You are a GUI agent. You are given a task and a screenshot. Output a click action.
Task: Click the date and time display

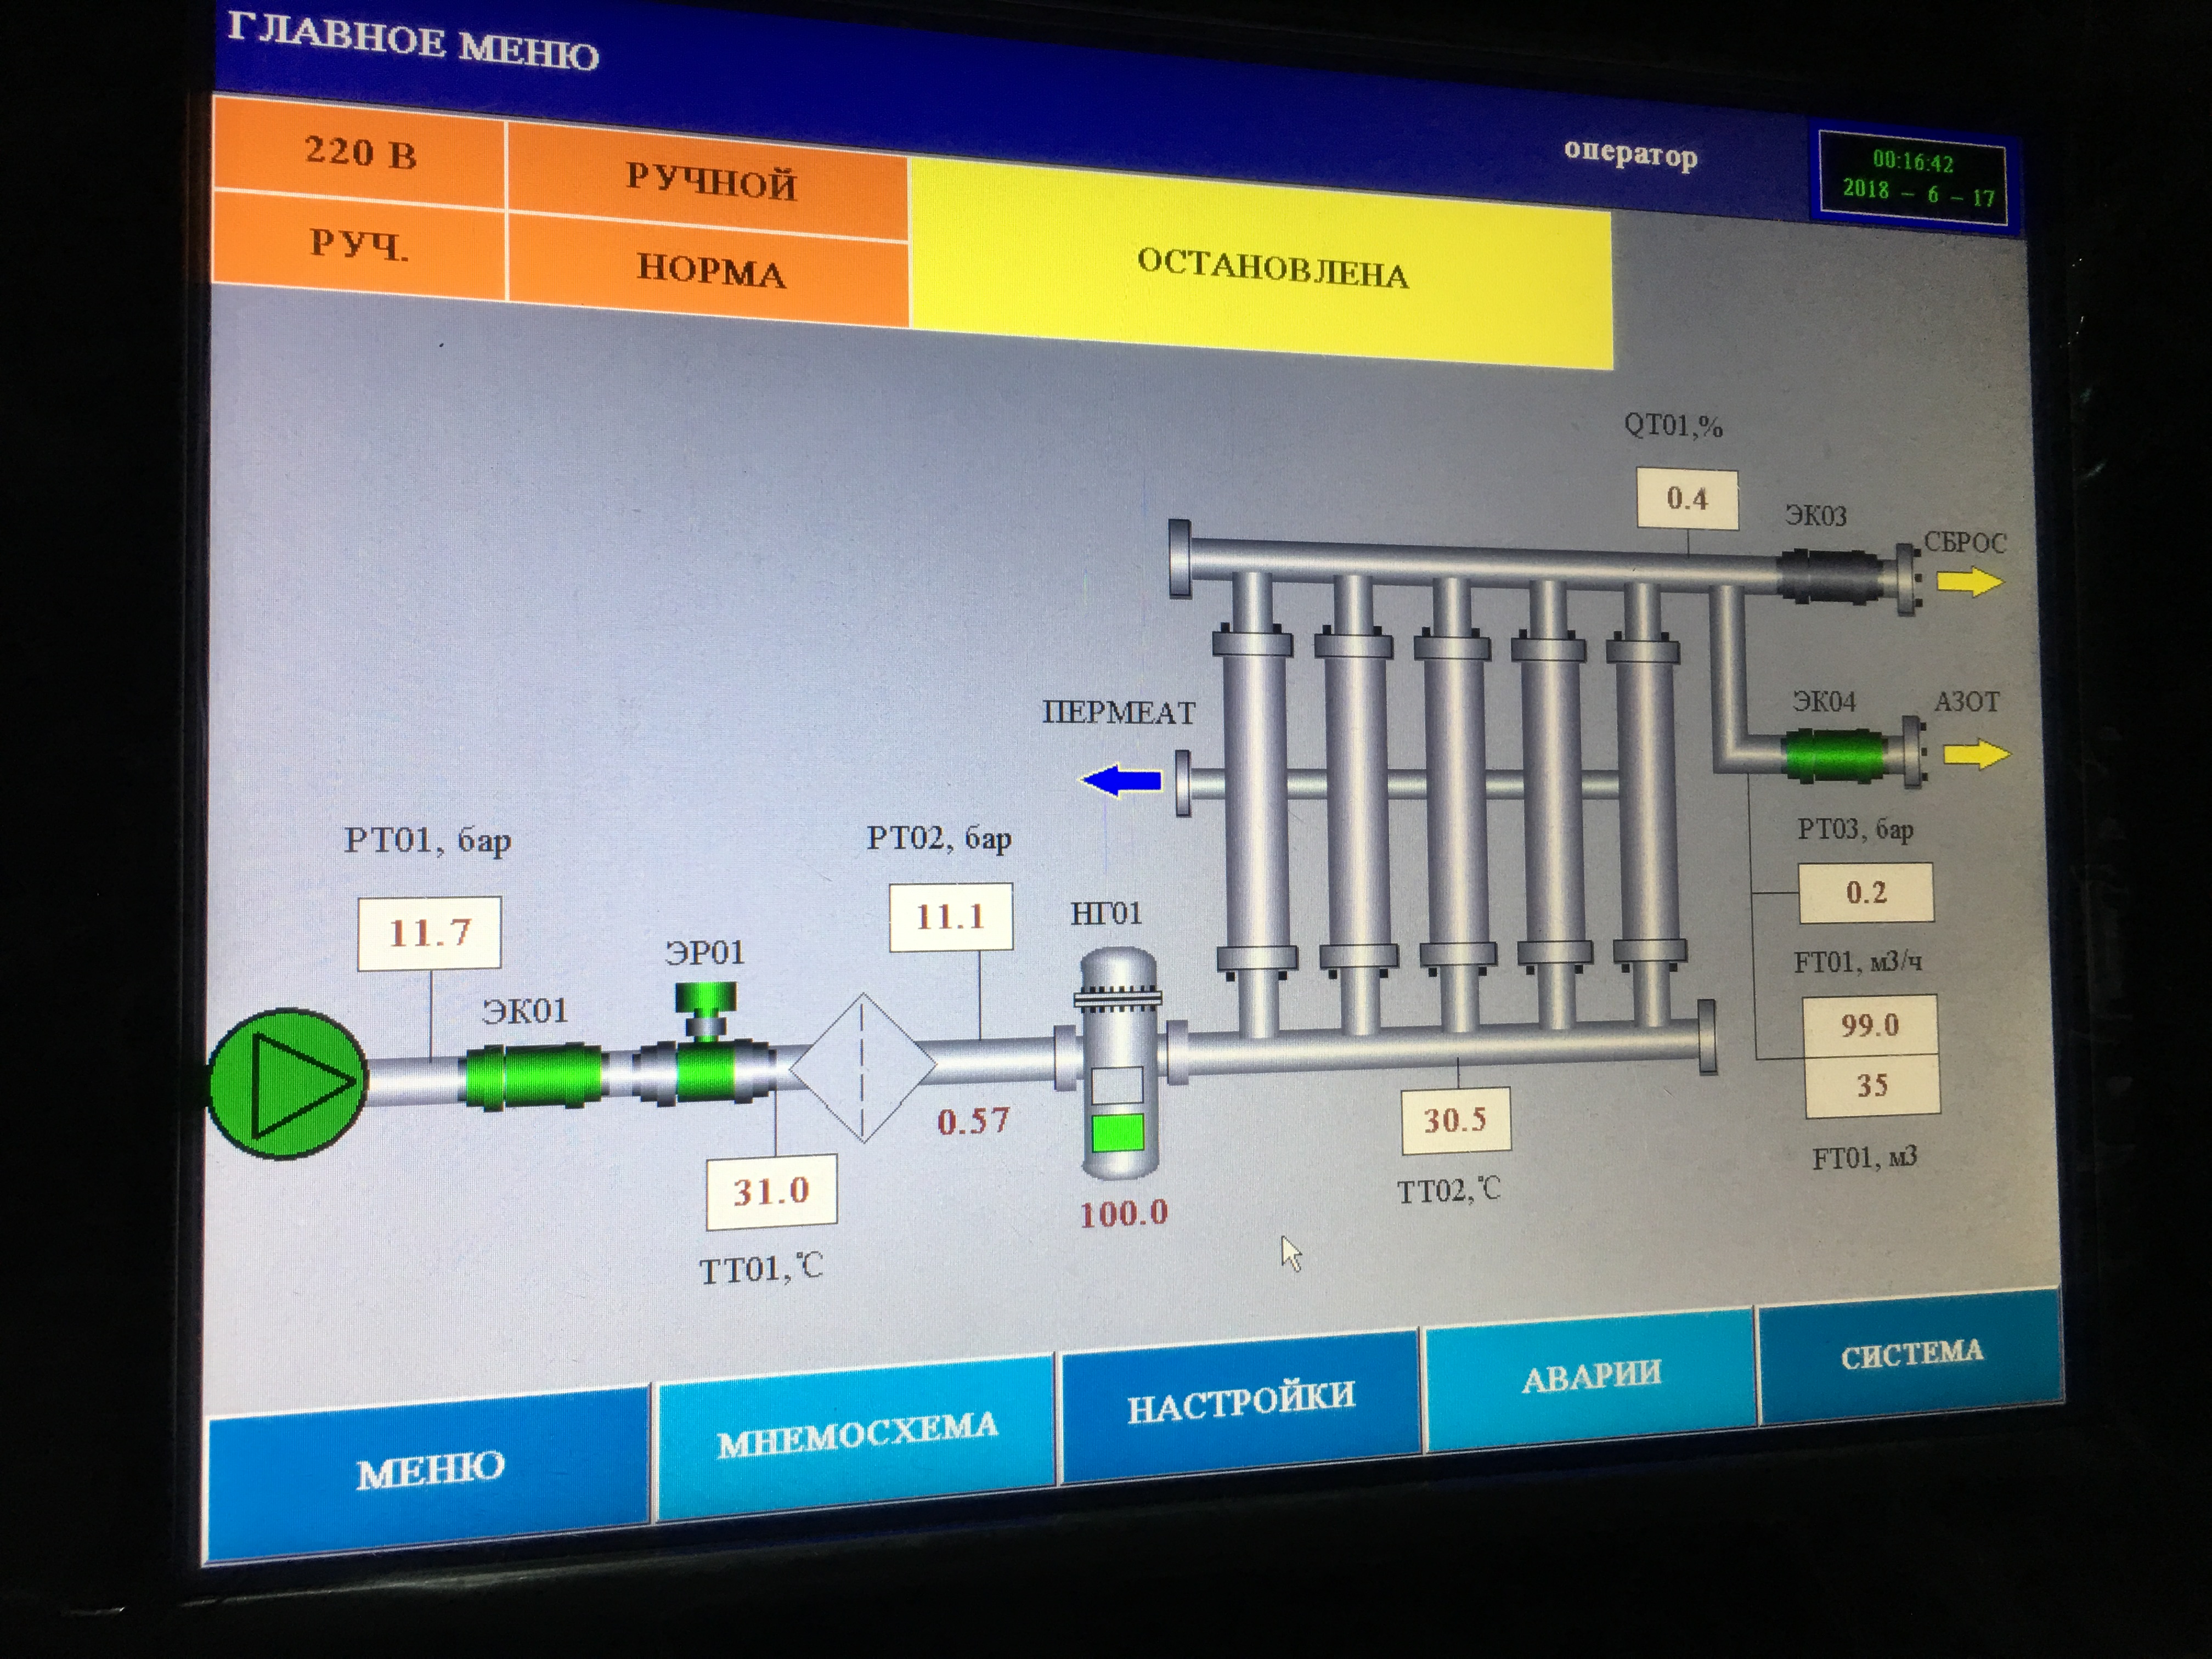[x=1914, y=178]
